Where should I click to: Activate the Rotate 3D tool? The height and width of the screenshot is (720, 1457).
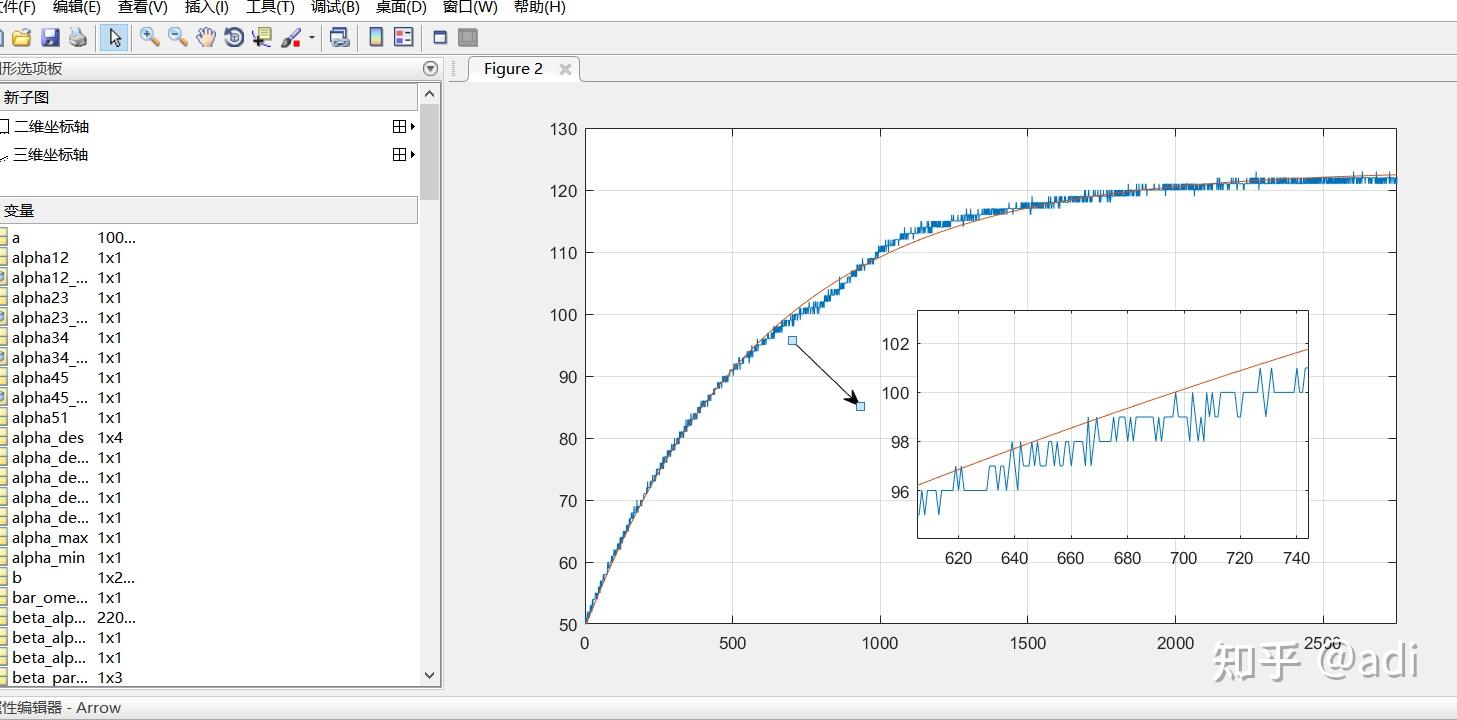(x=234, y=38)
